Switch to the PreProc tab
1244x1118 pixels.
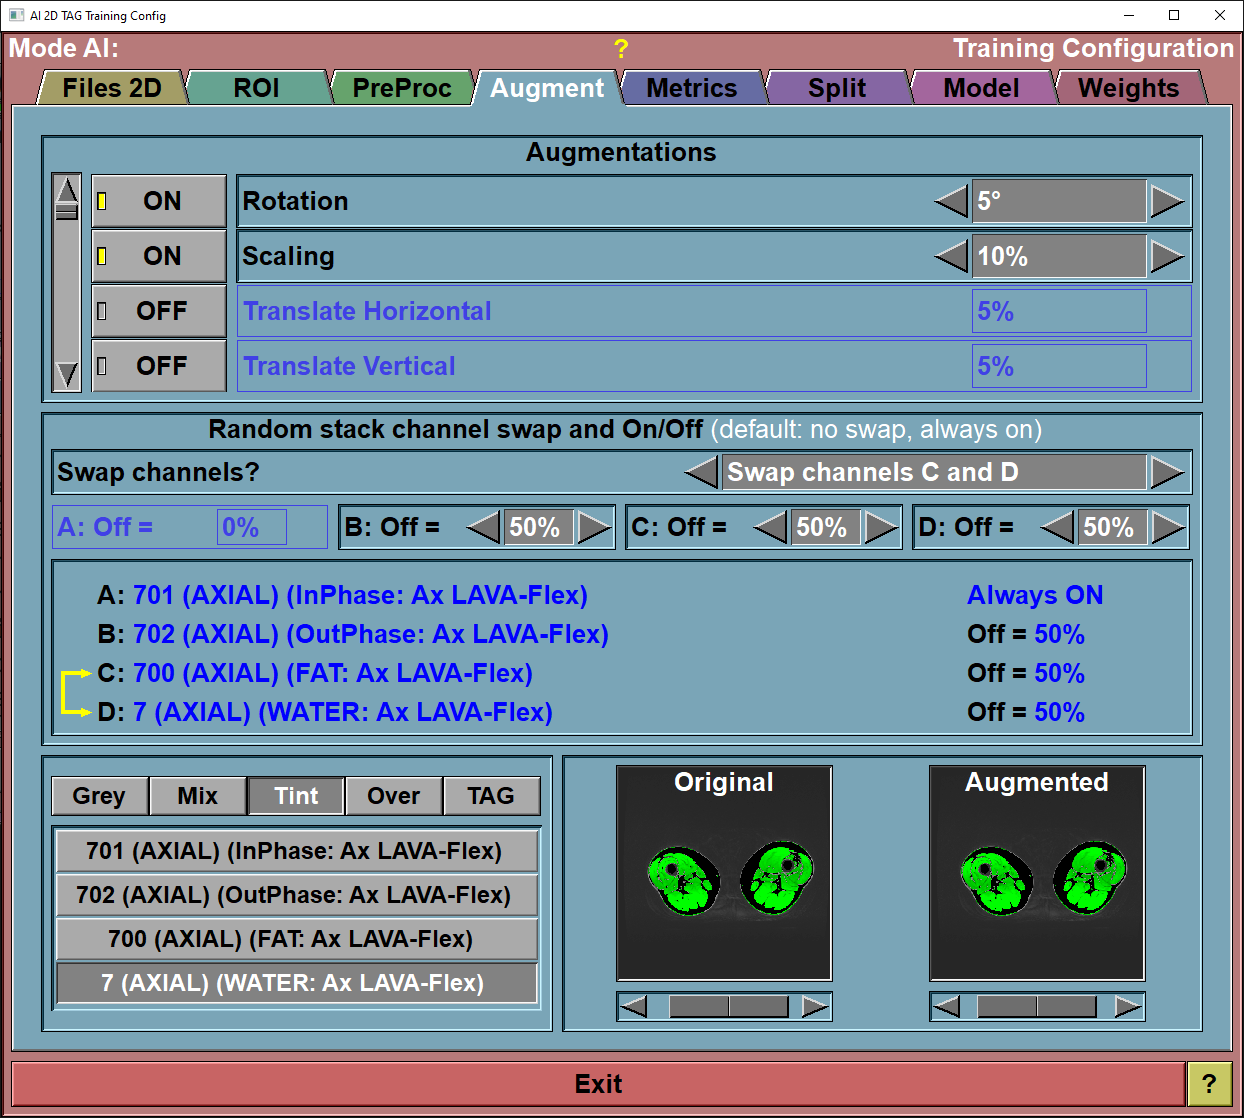pyautogui.click(x=401, y=88)
